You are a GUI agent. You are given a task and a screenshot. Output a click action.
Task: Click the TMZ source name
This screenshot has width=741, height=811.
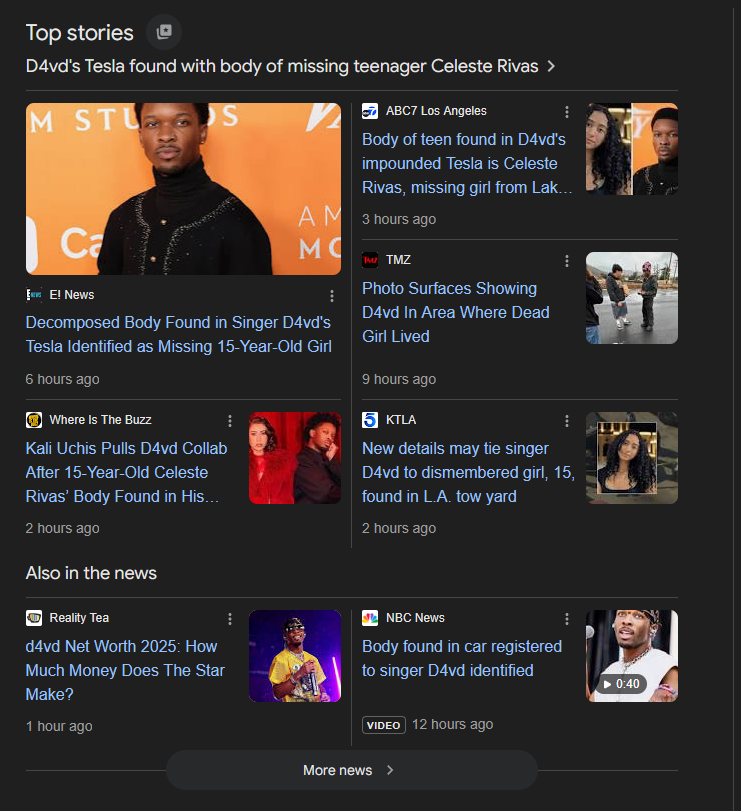point(398,260)
